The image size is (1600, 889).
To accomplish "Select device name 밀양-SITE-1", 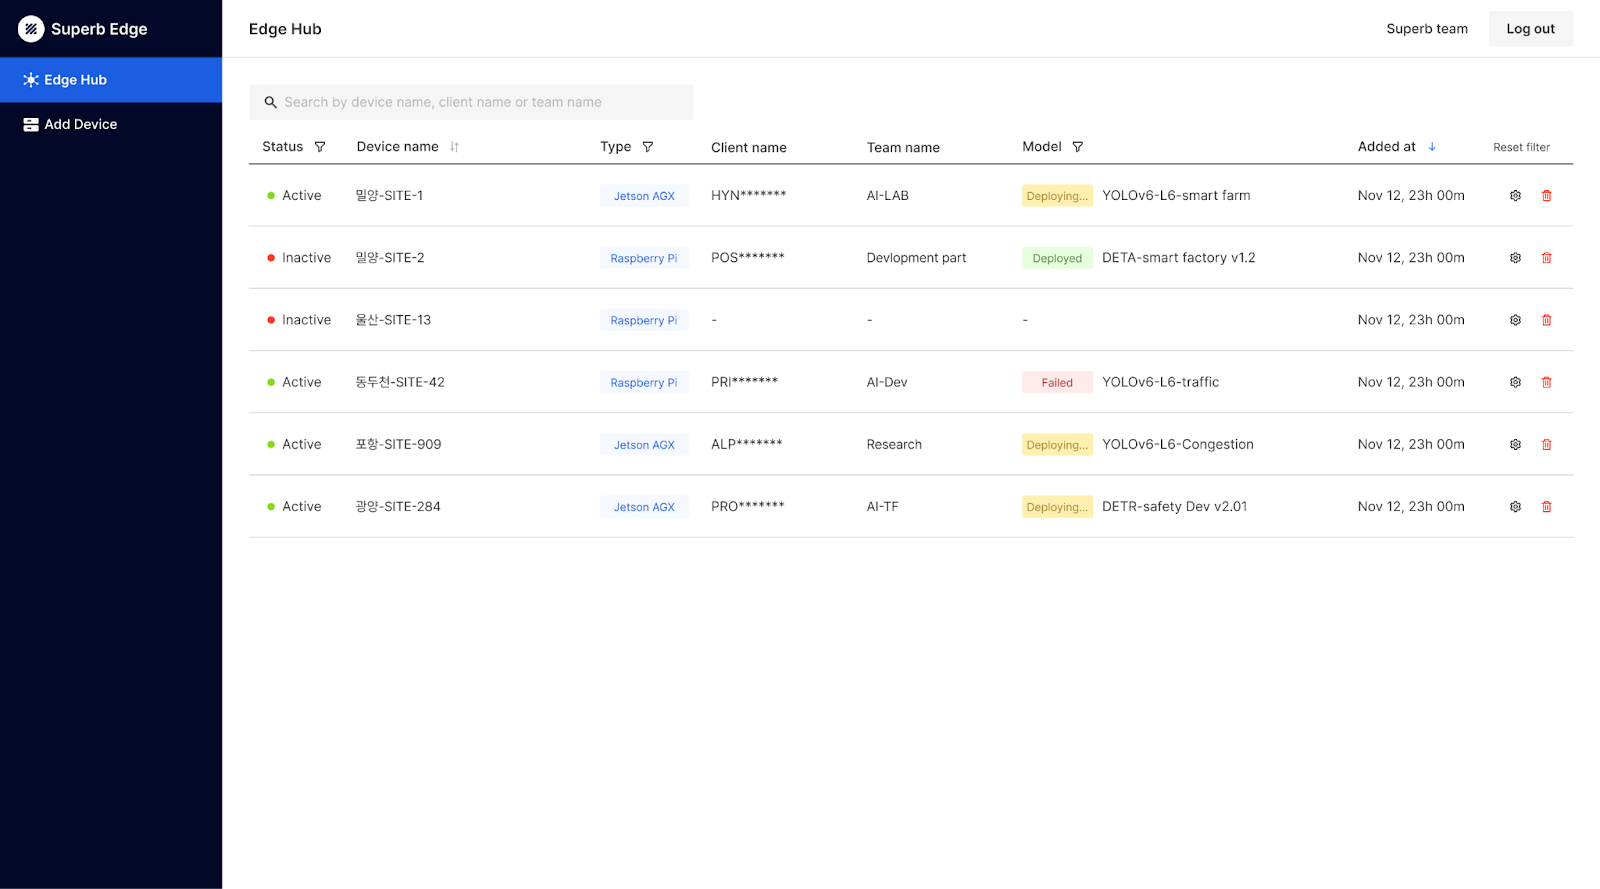I will [x=389, y=196].
